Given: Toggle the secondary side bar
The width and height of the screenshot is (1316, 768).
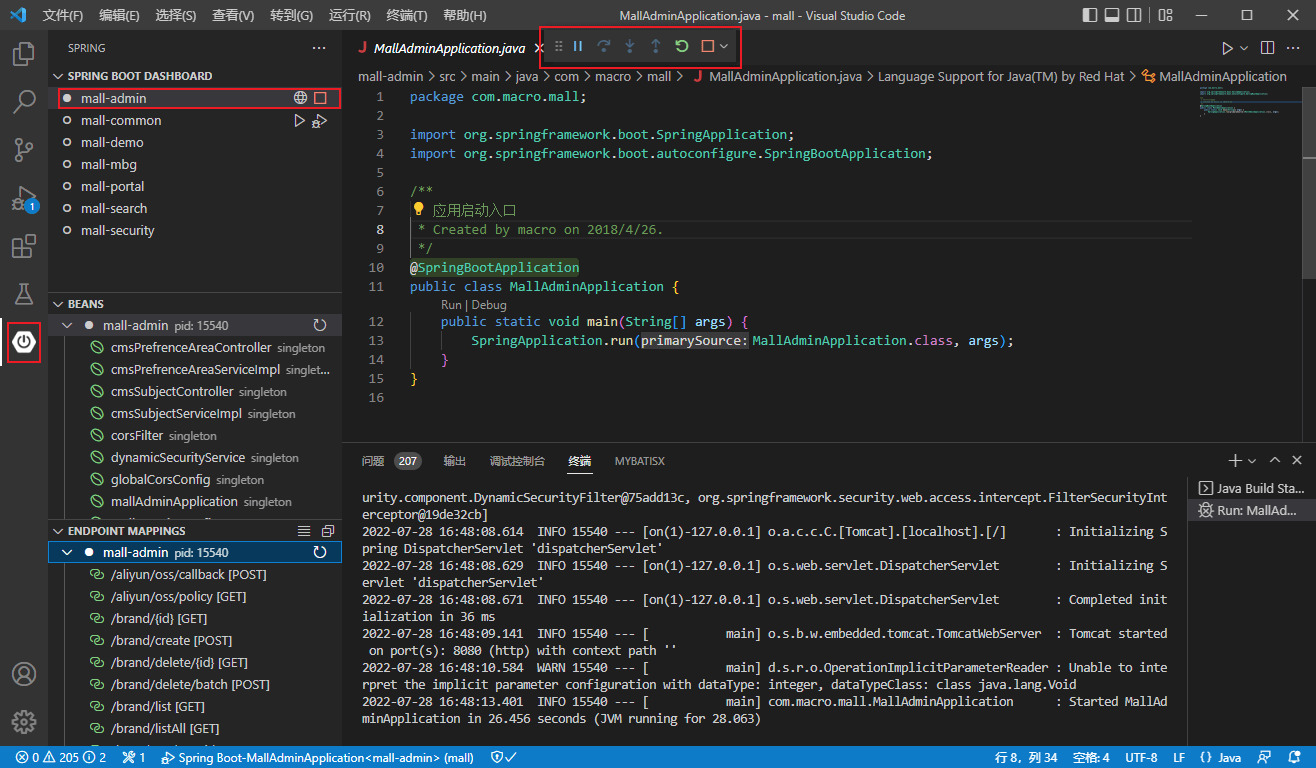Looking at the screenshot, I should [1136, 16].
